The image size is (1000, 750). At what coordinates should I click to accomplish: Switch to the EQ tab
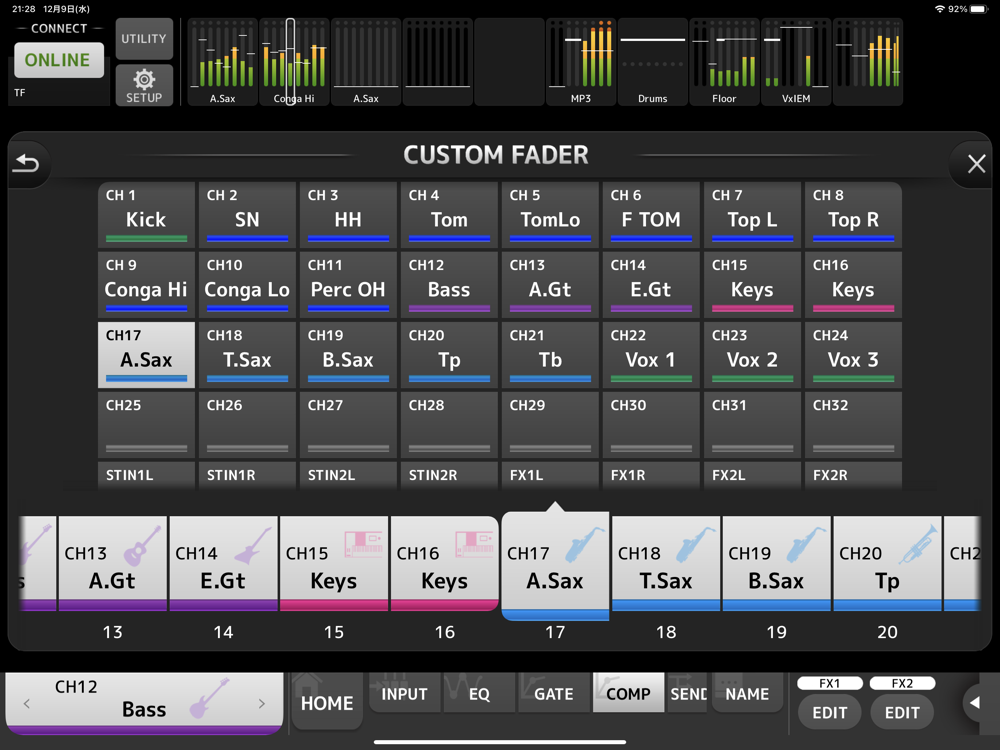pyautogui.click(x=479, y=694)
